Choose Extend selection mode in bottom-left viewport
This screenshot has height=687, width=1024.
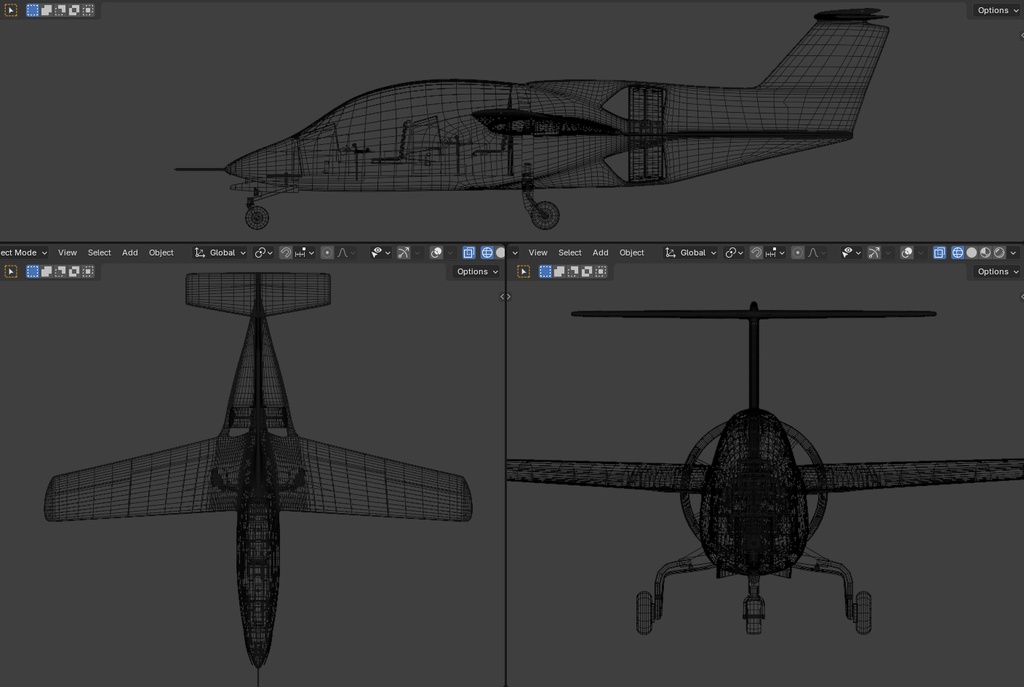[46, 272]
